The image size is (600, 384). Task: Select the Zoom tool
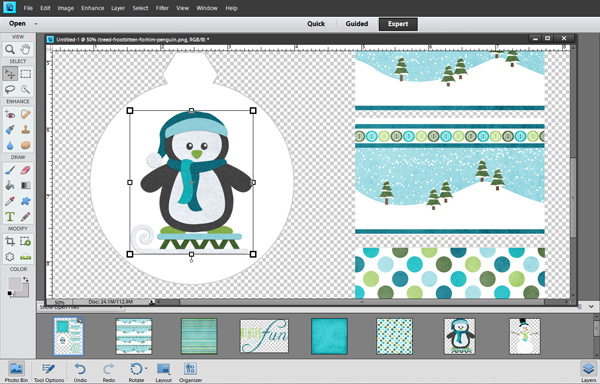coord(10,49)
